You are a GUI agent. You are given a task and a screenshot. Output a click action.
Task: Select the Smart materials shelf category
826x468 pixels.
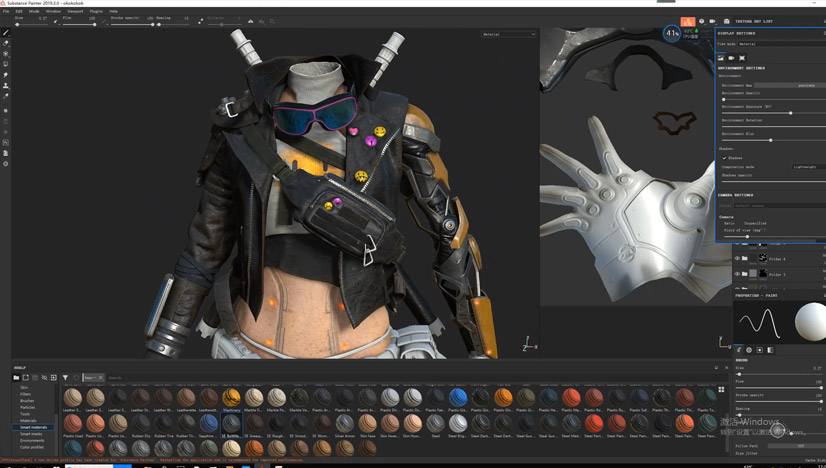[x=34, y=427]
